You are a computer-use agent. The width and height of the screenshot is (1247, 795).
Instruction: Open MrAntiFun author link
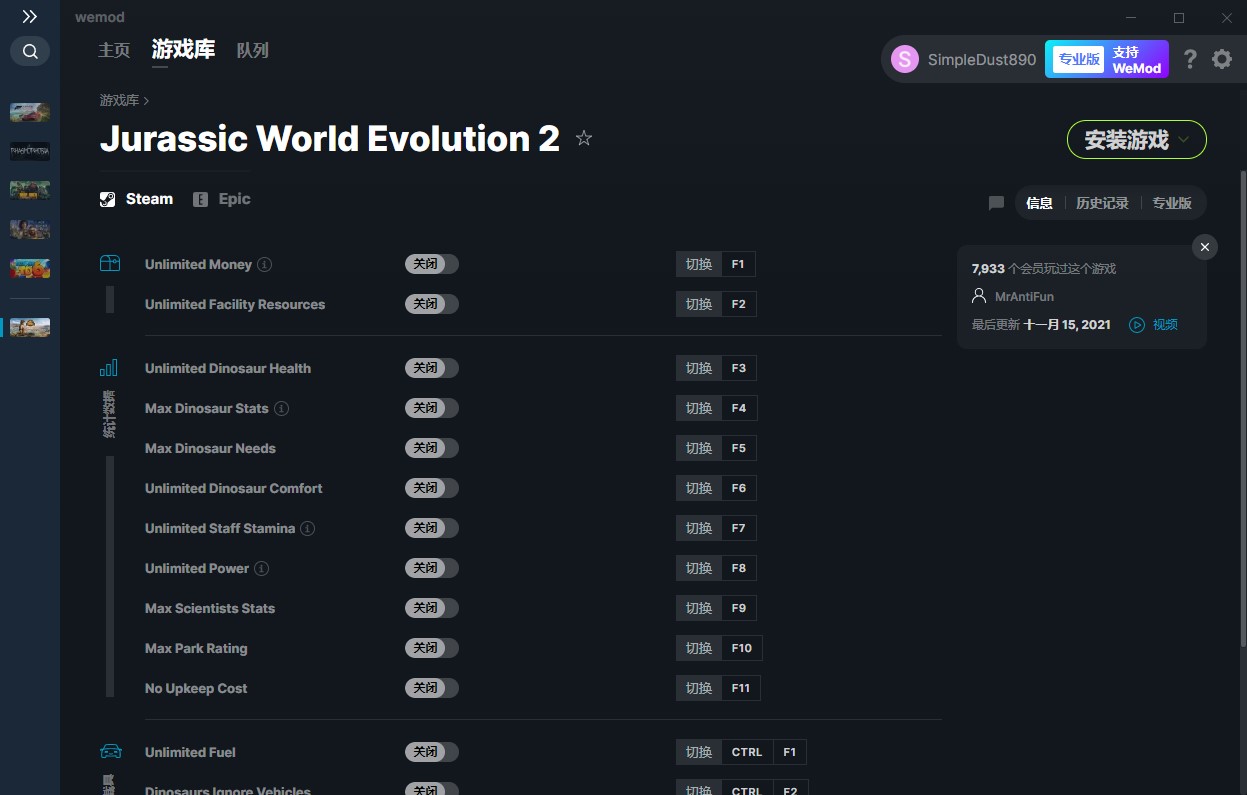(1024, 296)
